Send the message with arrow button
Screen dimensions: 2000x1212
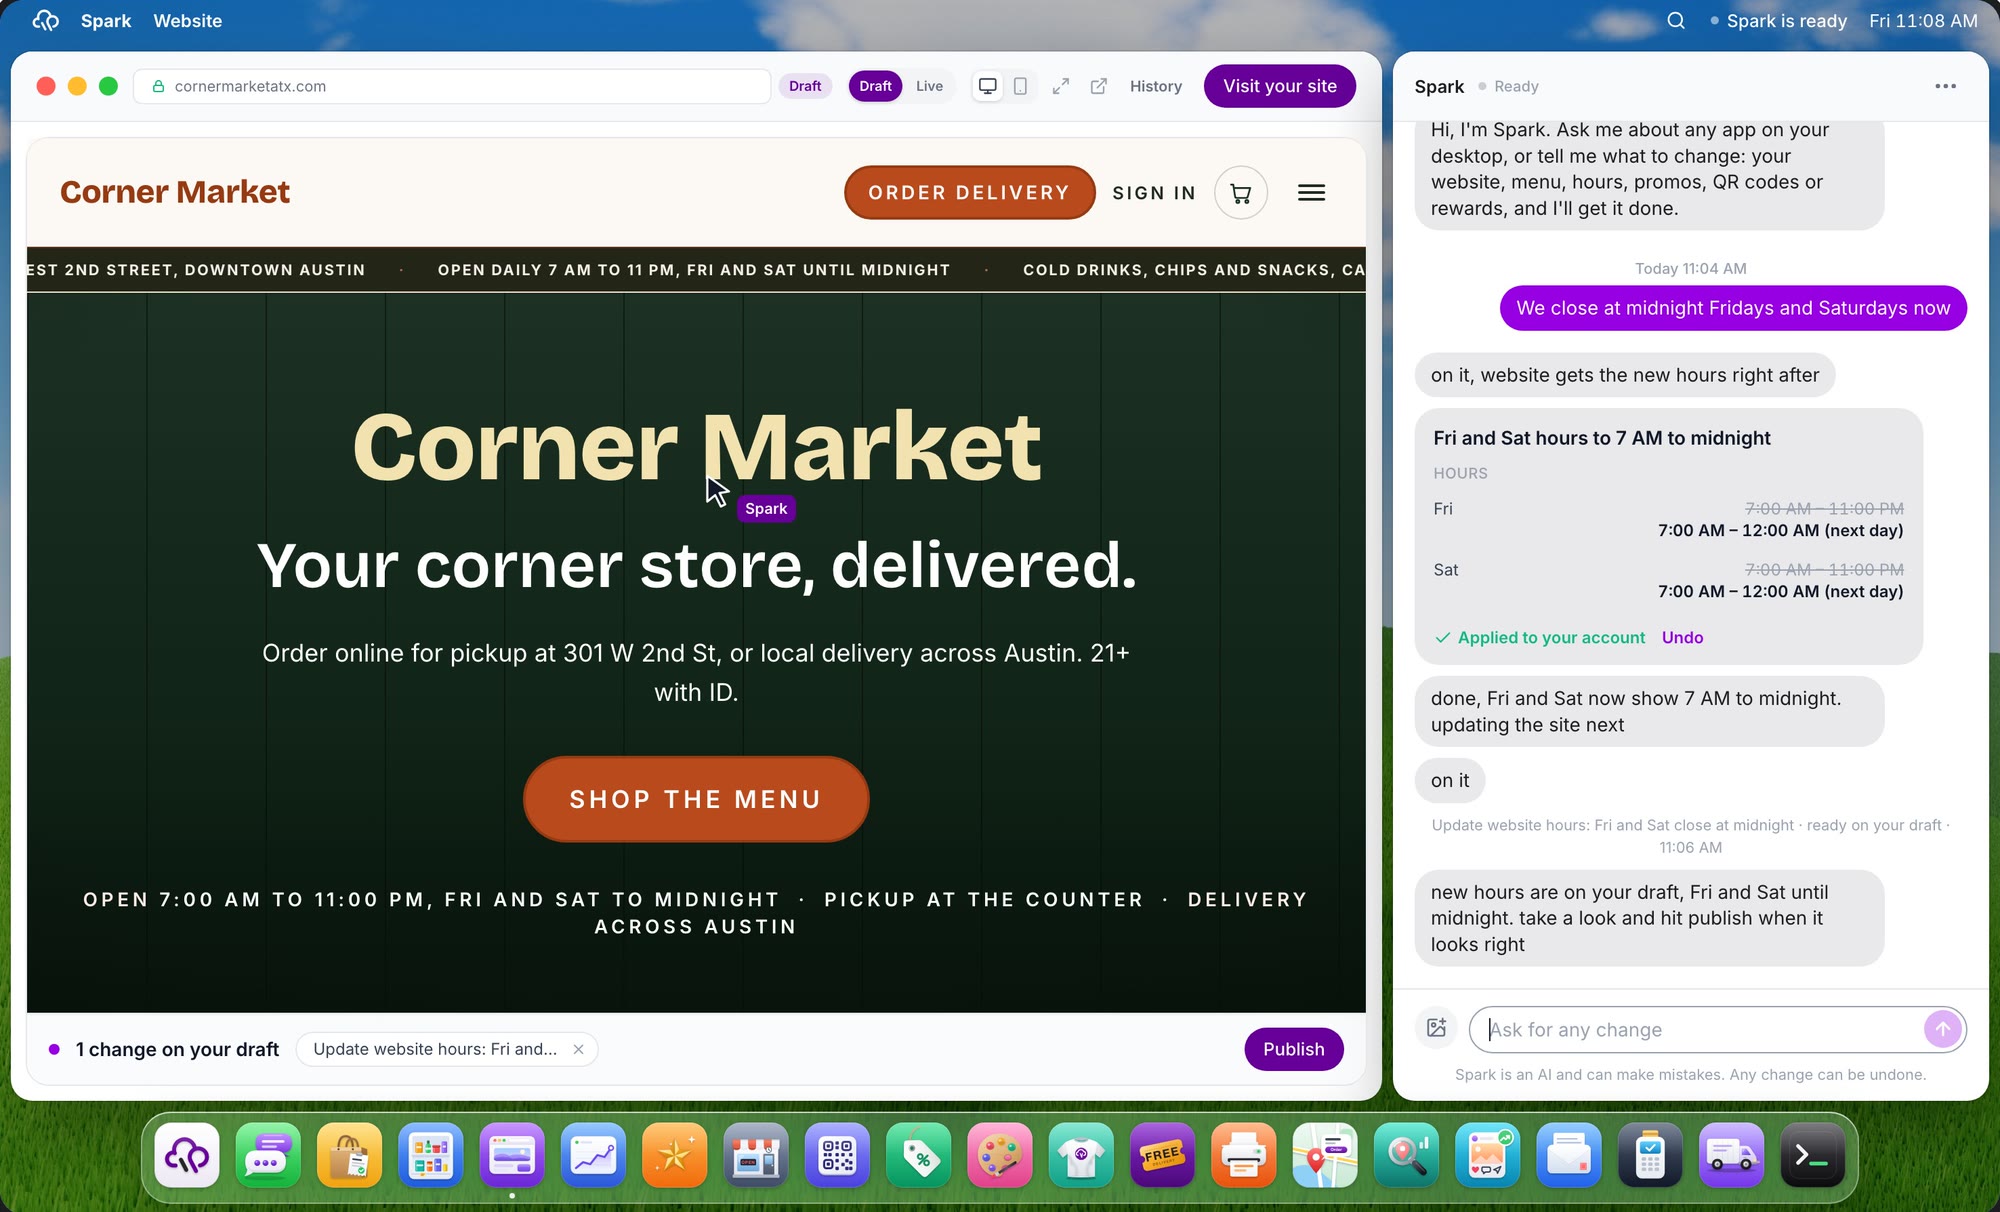click(x=1942, y=1029)
